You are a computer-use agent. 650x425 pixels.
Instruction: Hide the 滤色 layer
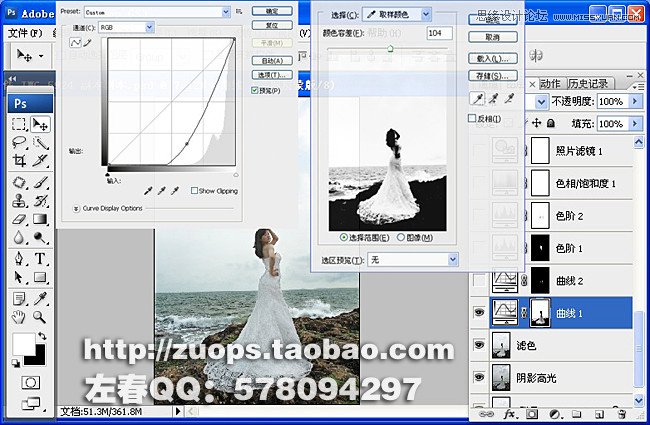[479, 345]
